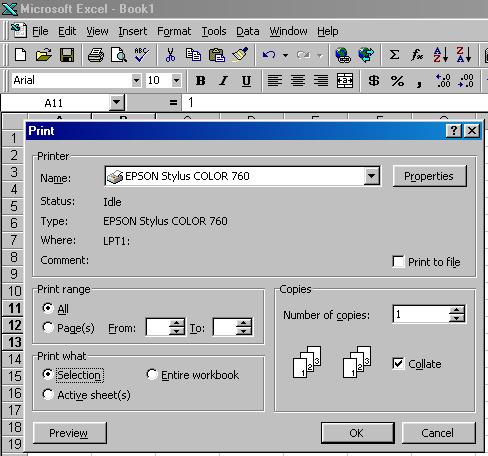Click the dialog help question button

click(454, 130)
